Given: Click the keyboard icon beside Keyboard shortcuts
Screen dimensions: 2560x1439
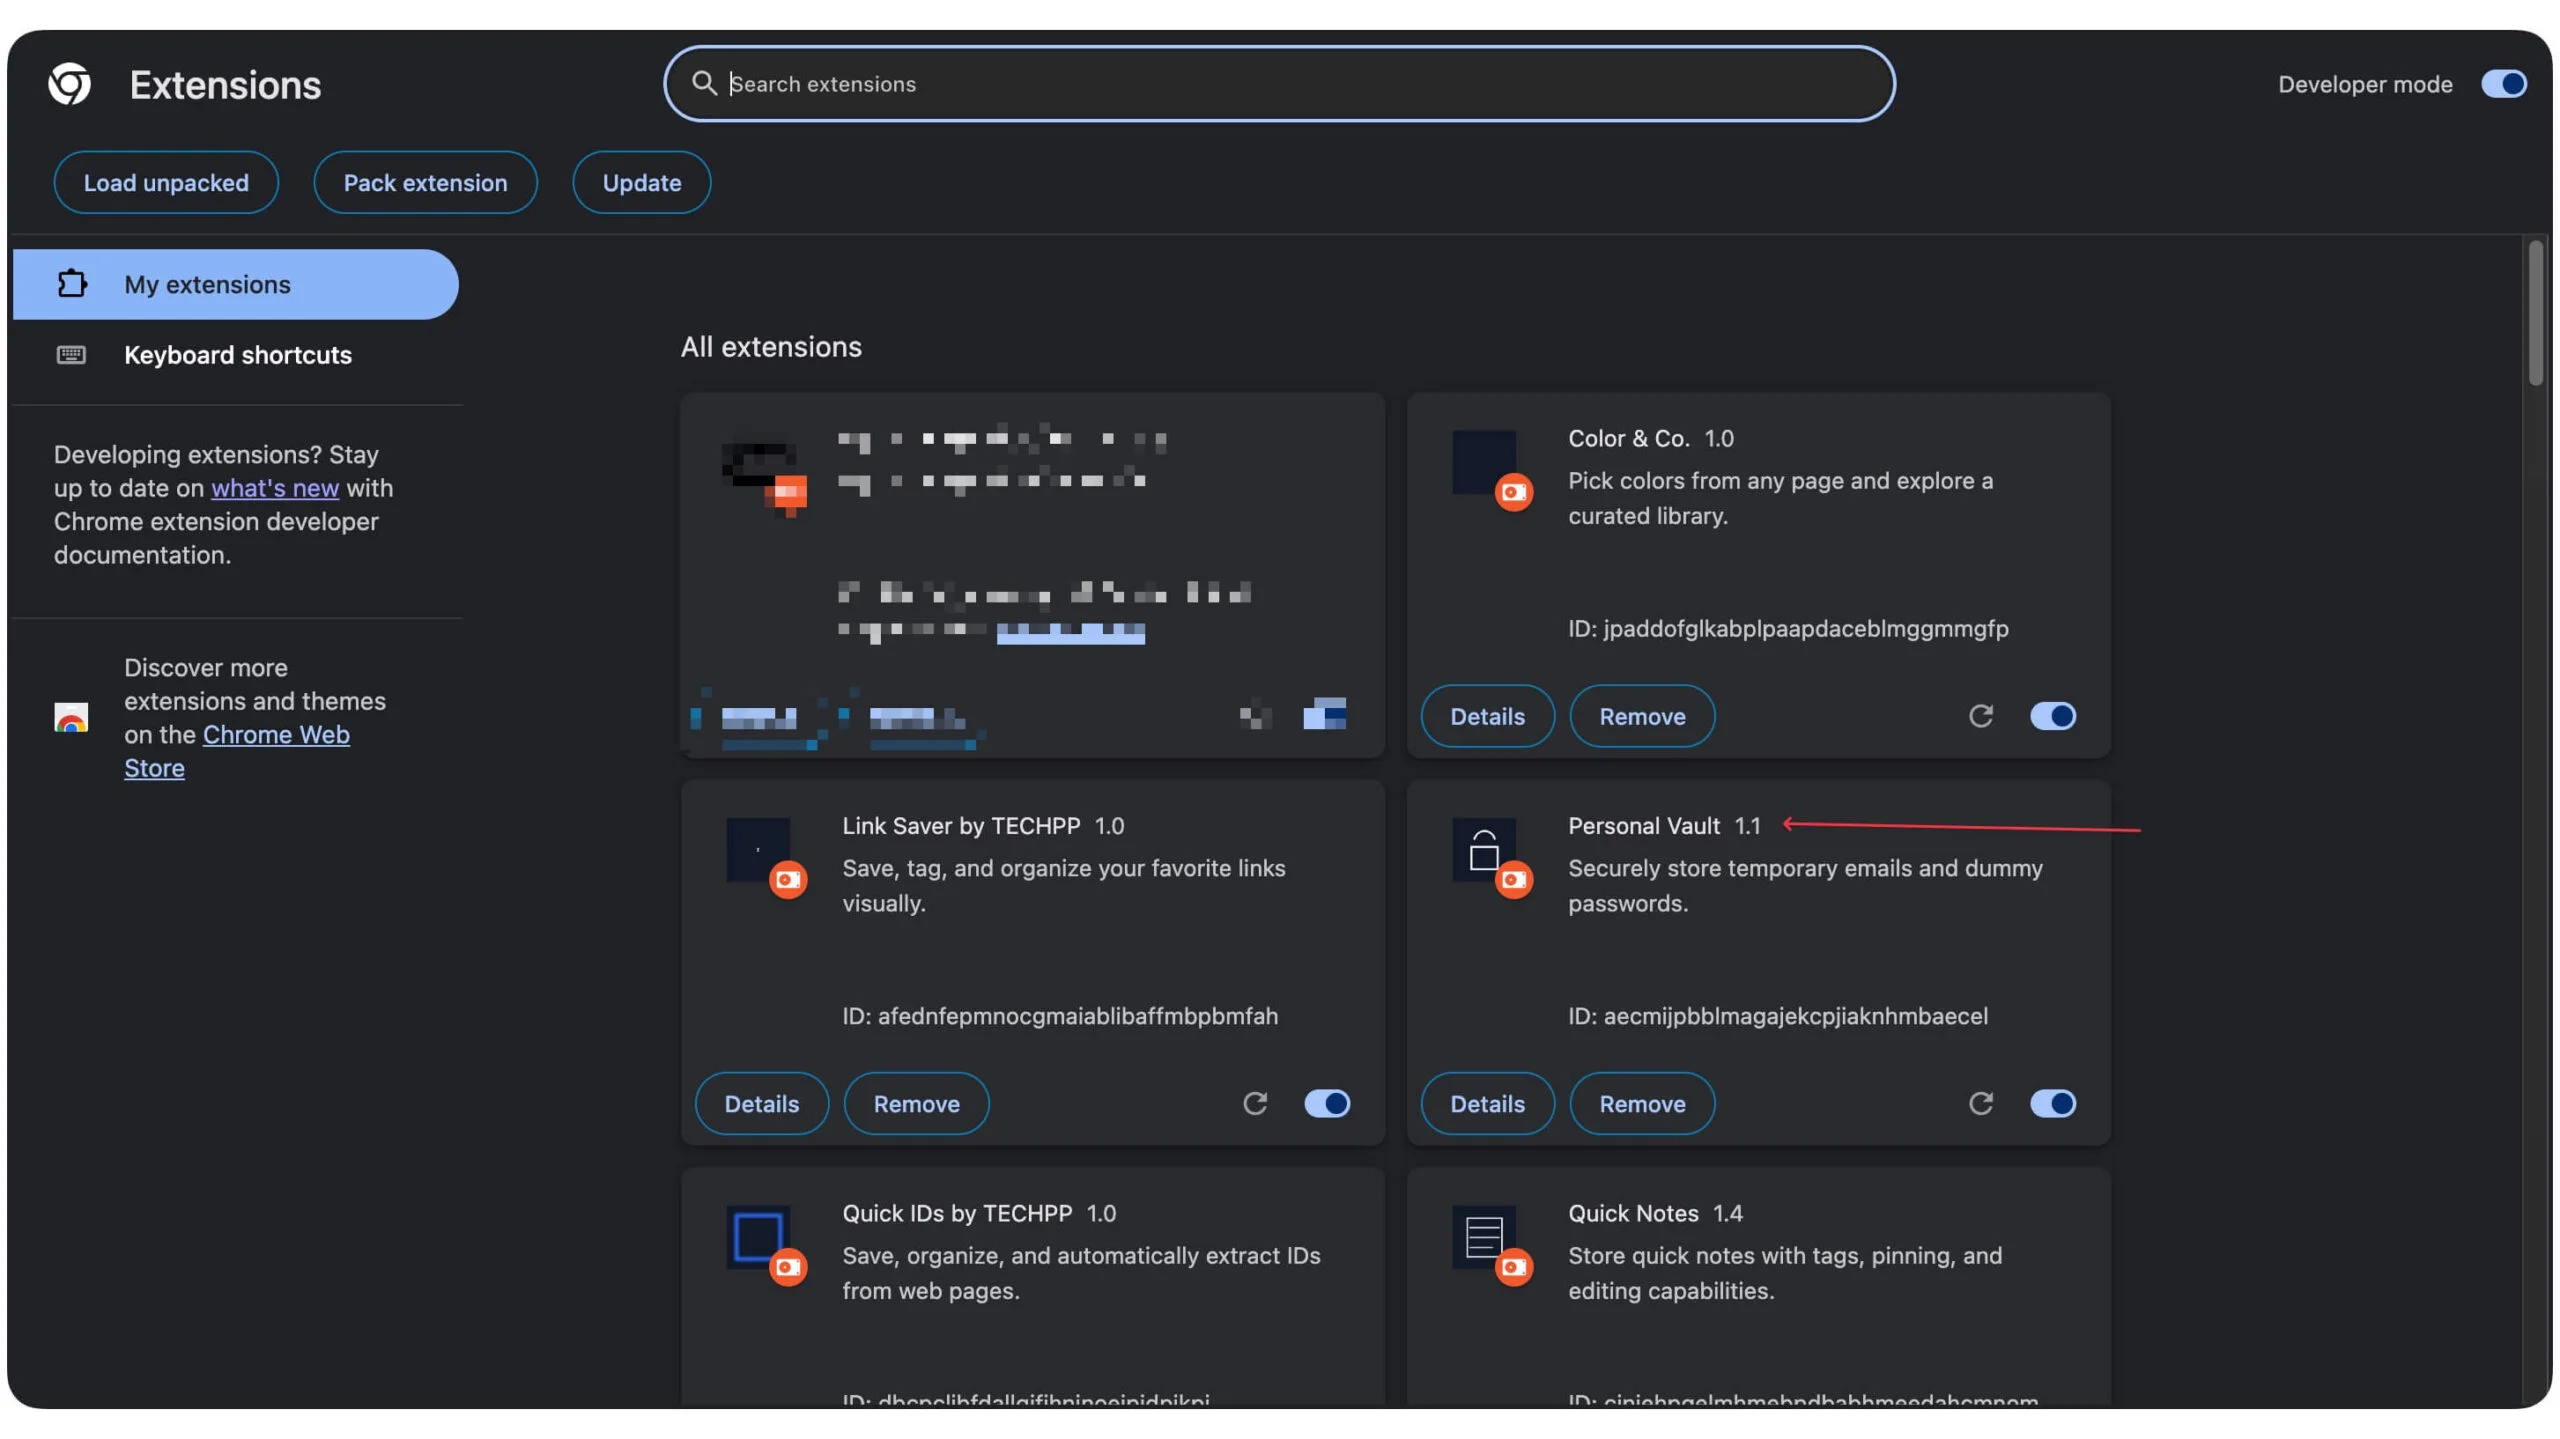Looking at the screenshot, I should coord(71,354).
